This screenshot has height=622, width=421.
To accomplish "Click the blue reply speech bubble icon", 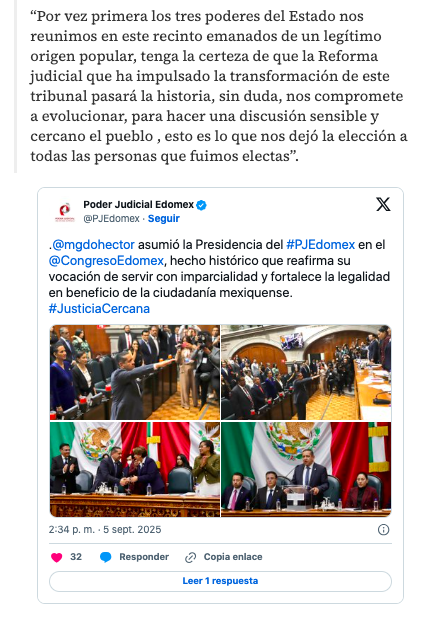I will 106,557.
